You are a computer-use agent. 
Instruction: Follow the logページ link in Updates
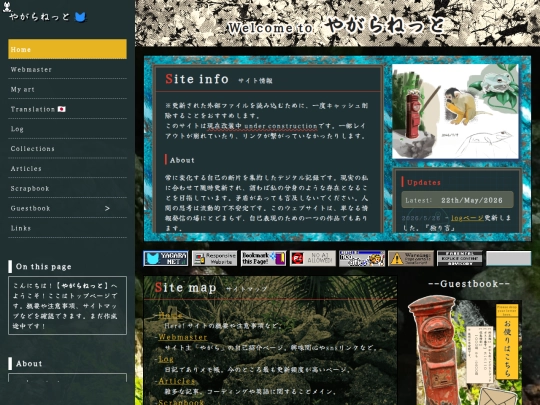click(x=467, y=218)
